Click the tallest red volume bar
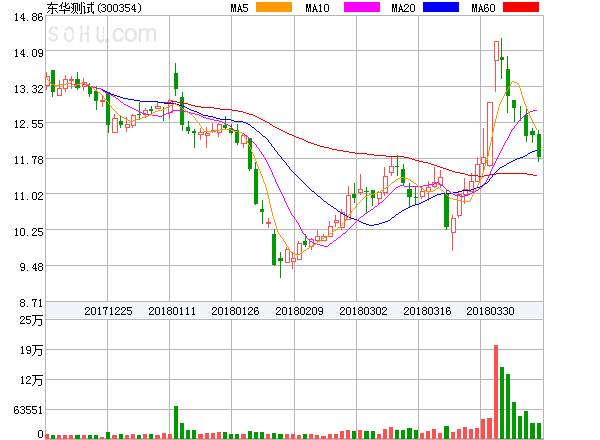Viewport: 600px width, 440px height. [496, 392]
